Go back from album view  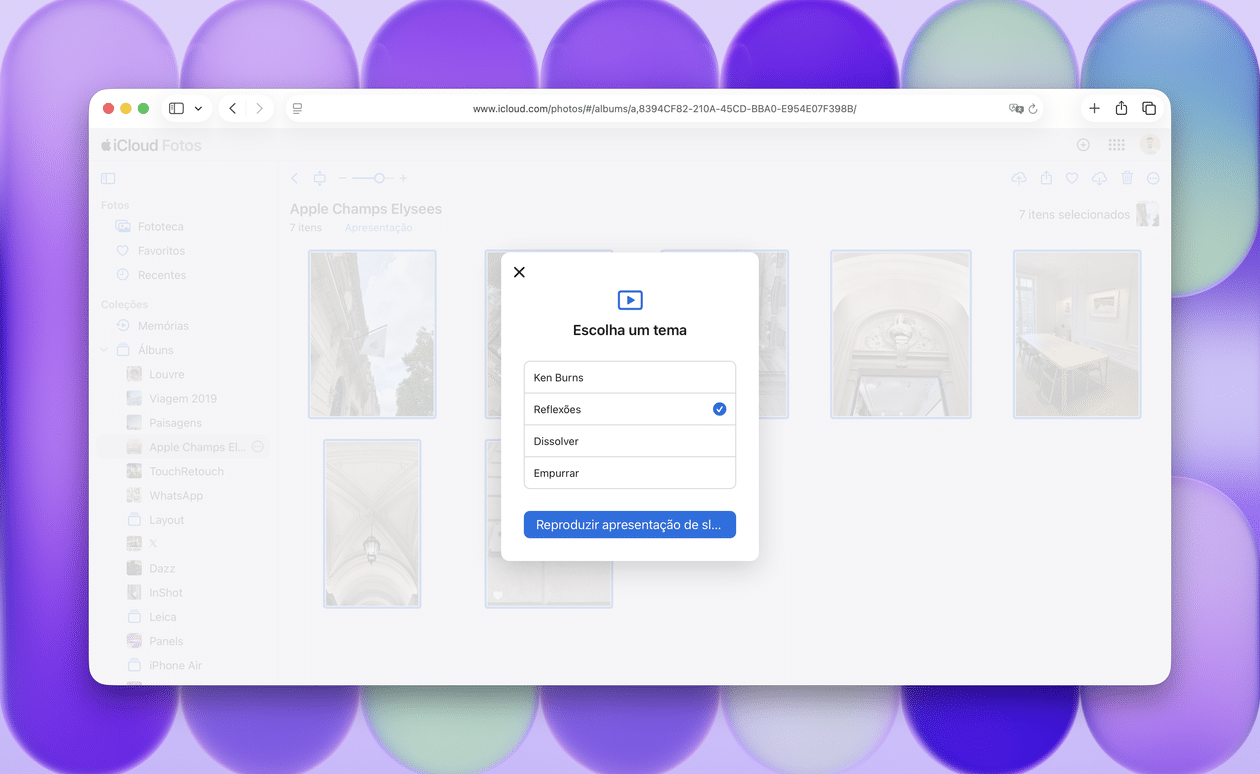pyautogui.click(x=294, y=178)
